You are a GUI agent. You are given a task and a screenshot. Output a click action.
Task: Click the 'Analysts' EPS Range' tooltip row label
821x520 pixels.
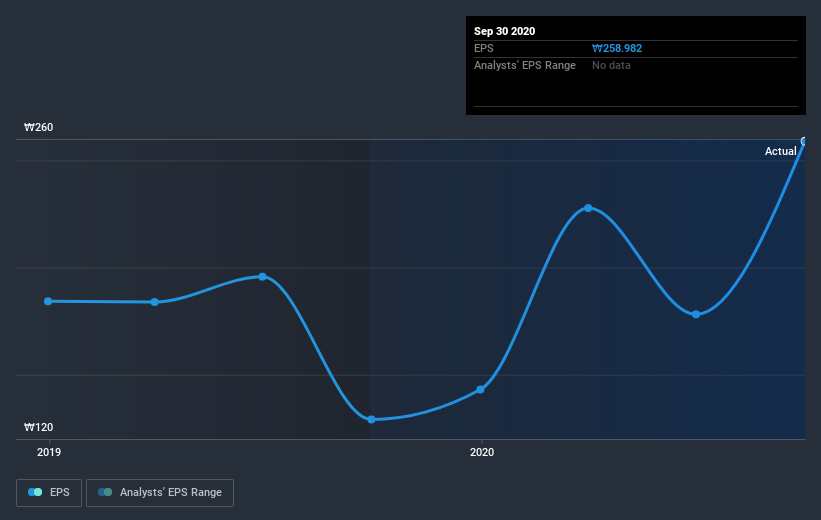pos(525,65)
